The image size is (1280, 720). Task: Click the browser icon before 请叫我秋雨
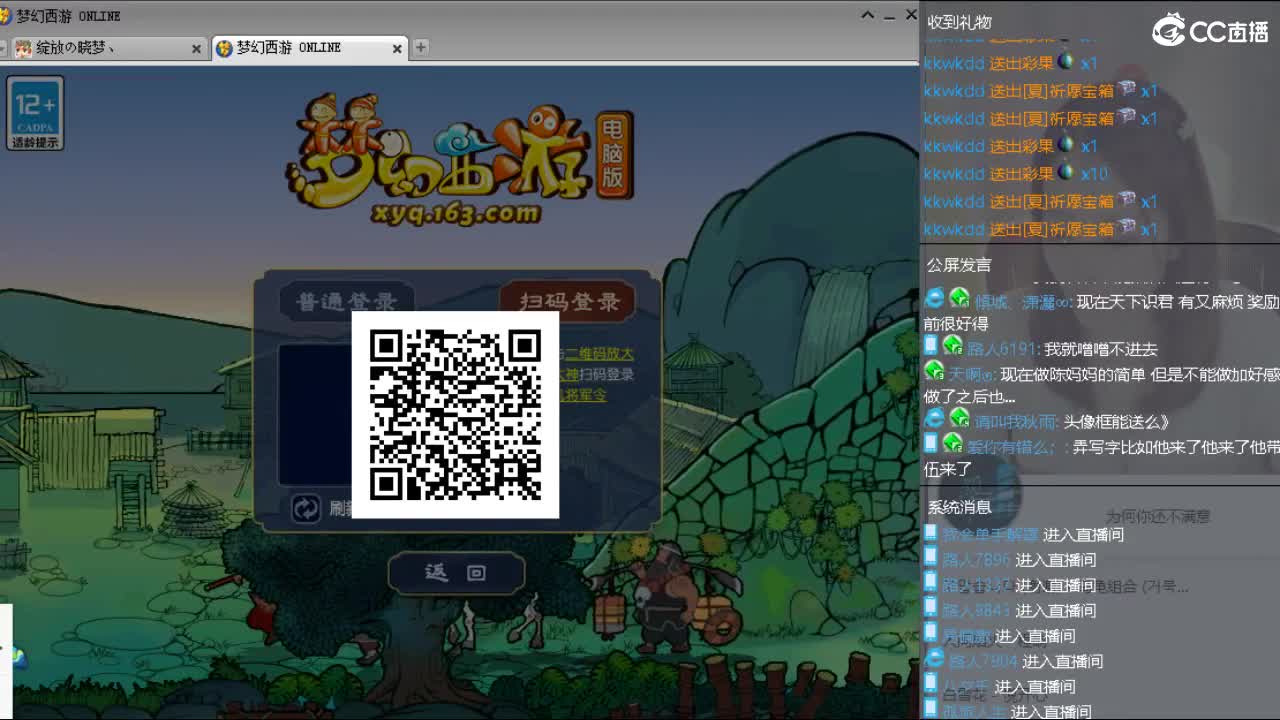coord(935,419)
